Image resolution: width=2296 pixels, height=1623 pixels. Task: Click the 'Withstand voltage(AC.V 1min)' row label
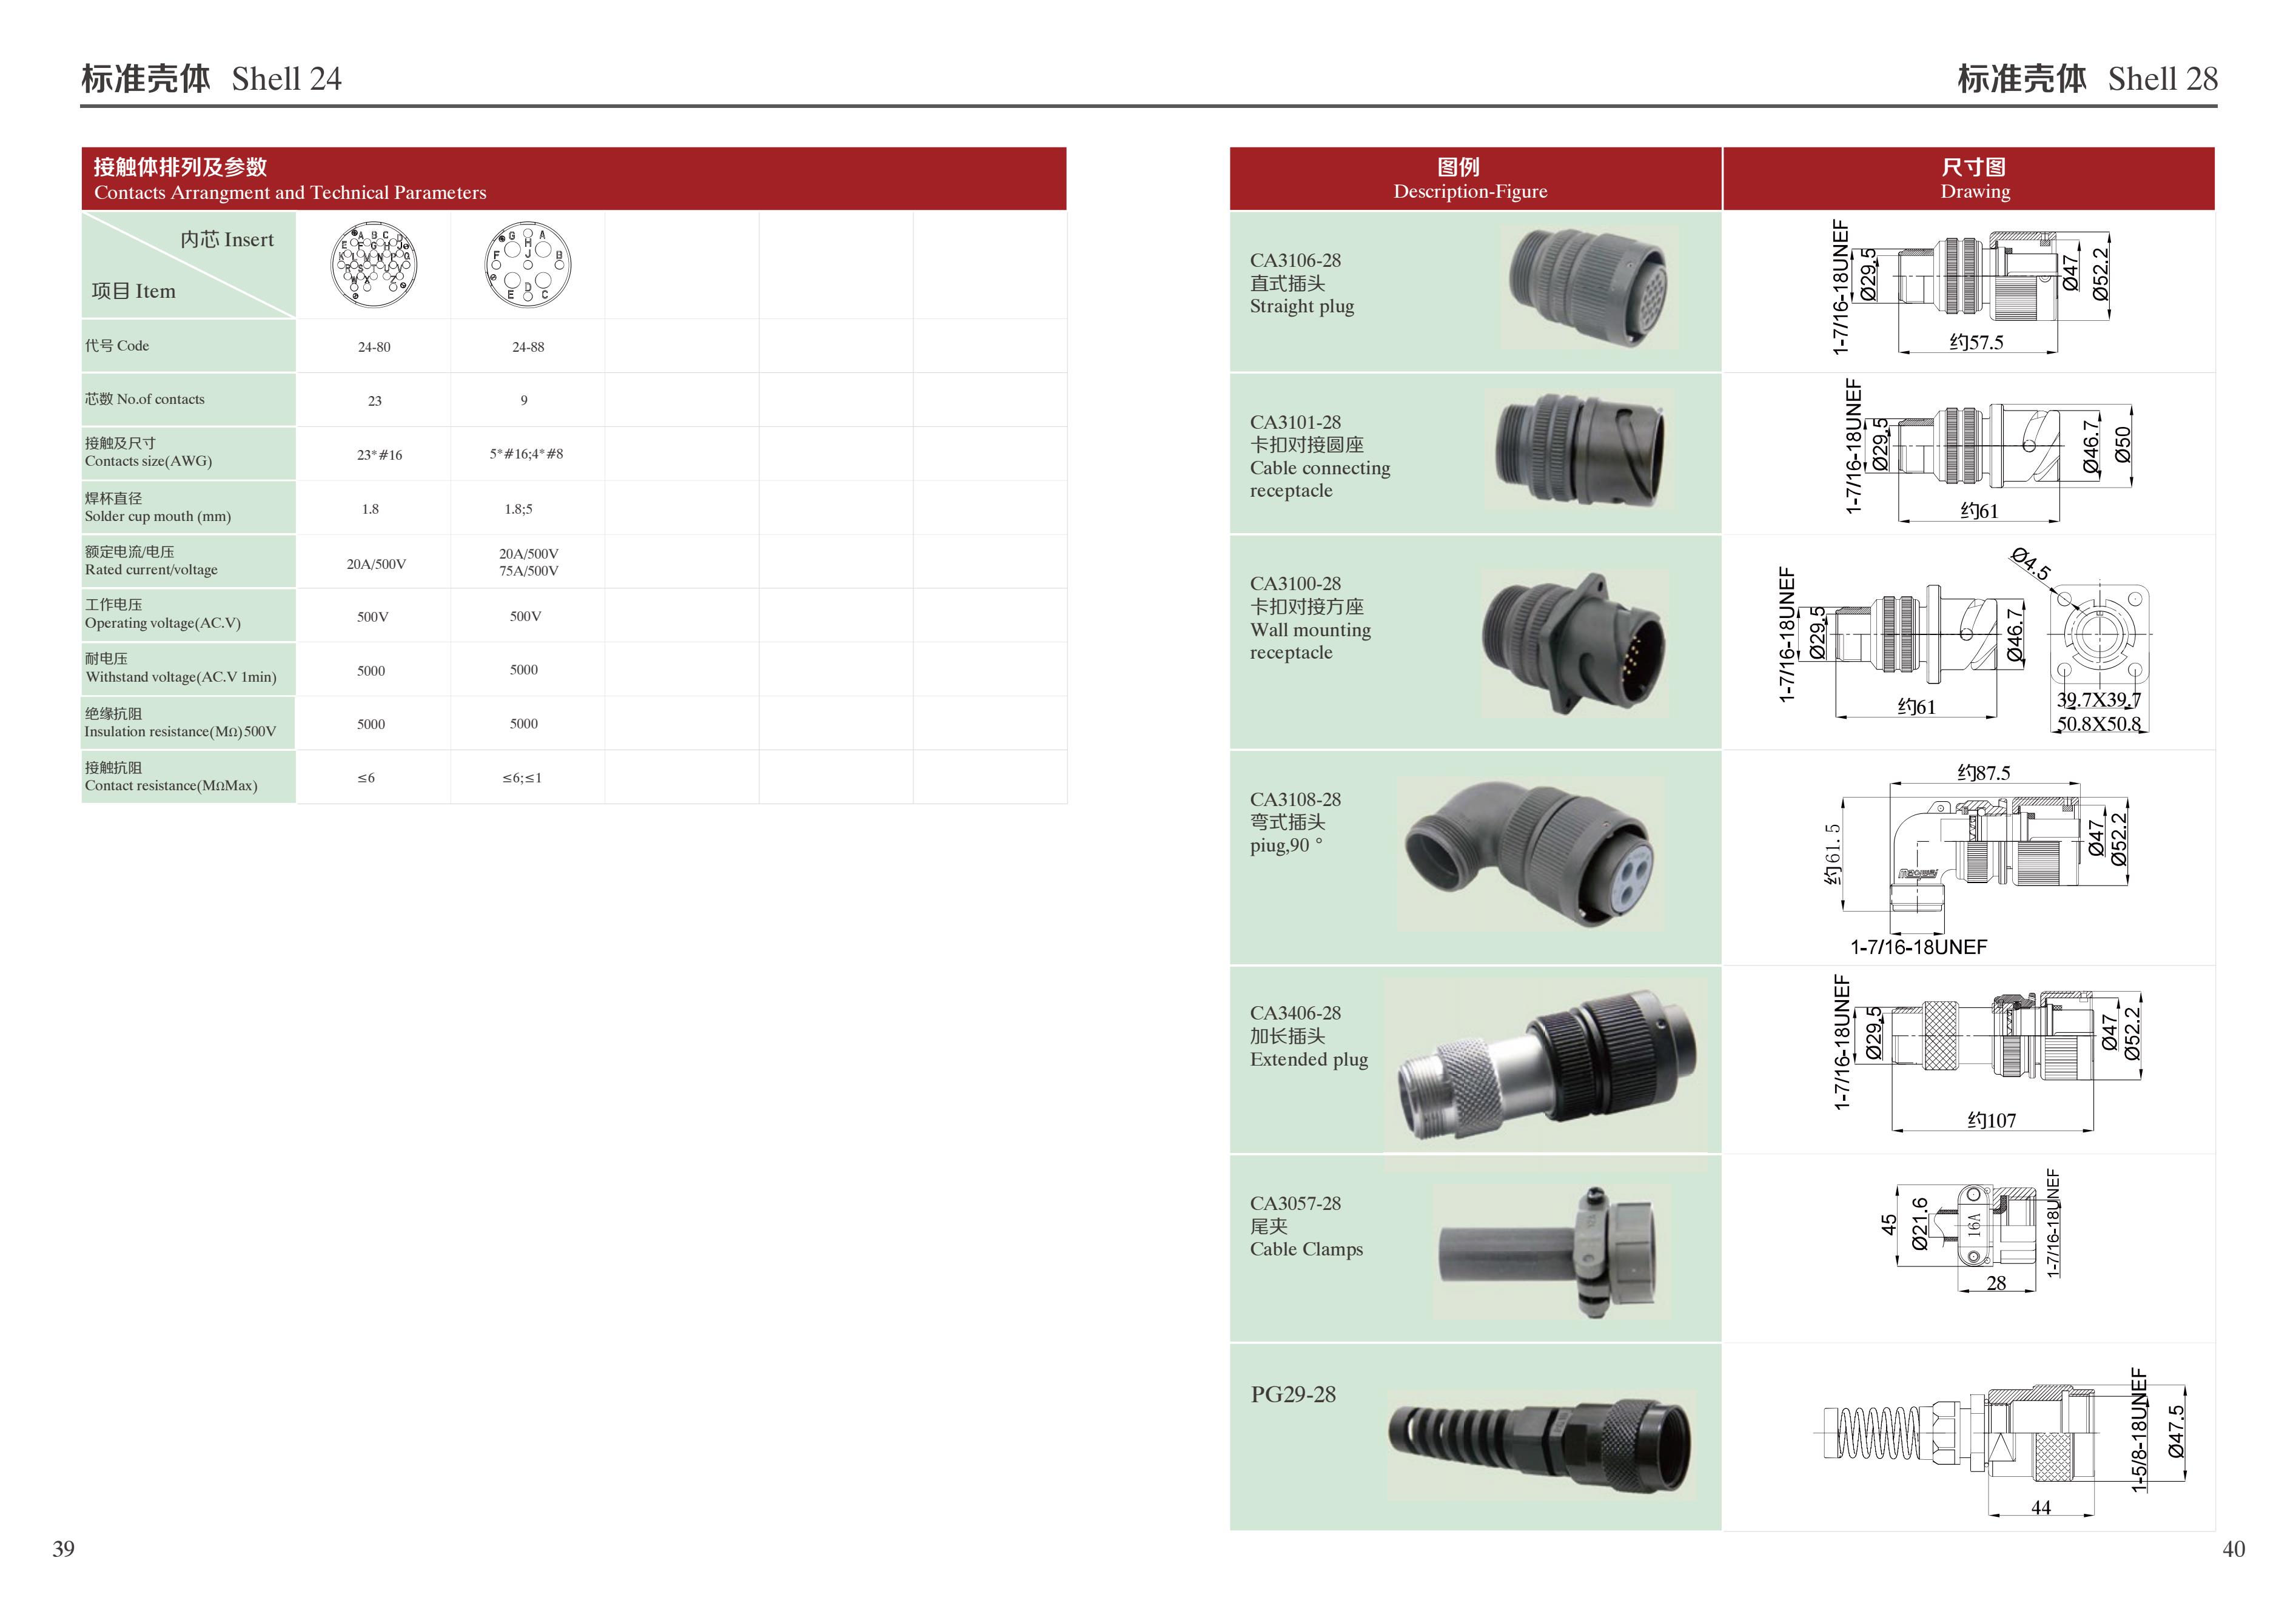(181, 677)
